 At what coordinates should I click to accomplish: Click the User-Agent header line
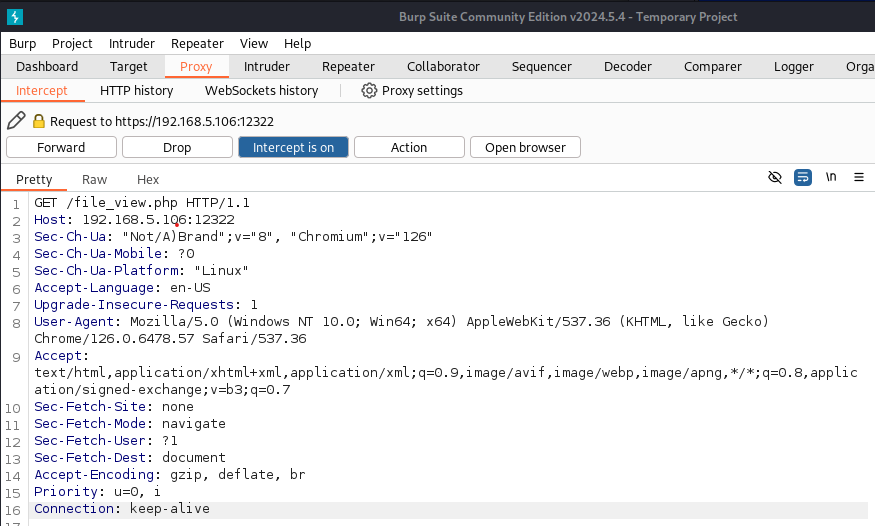click(401, 330)
